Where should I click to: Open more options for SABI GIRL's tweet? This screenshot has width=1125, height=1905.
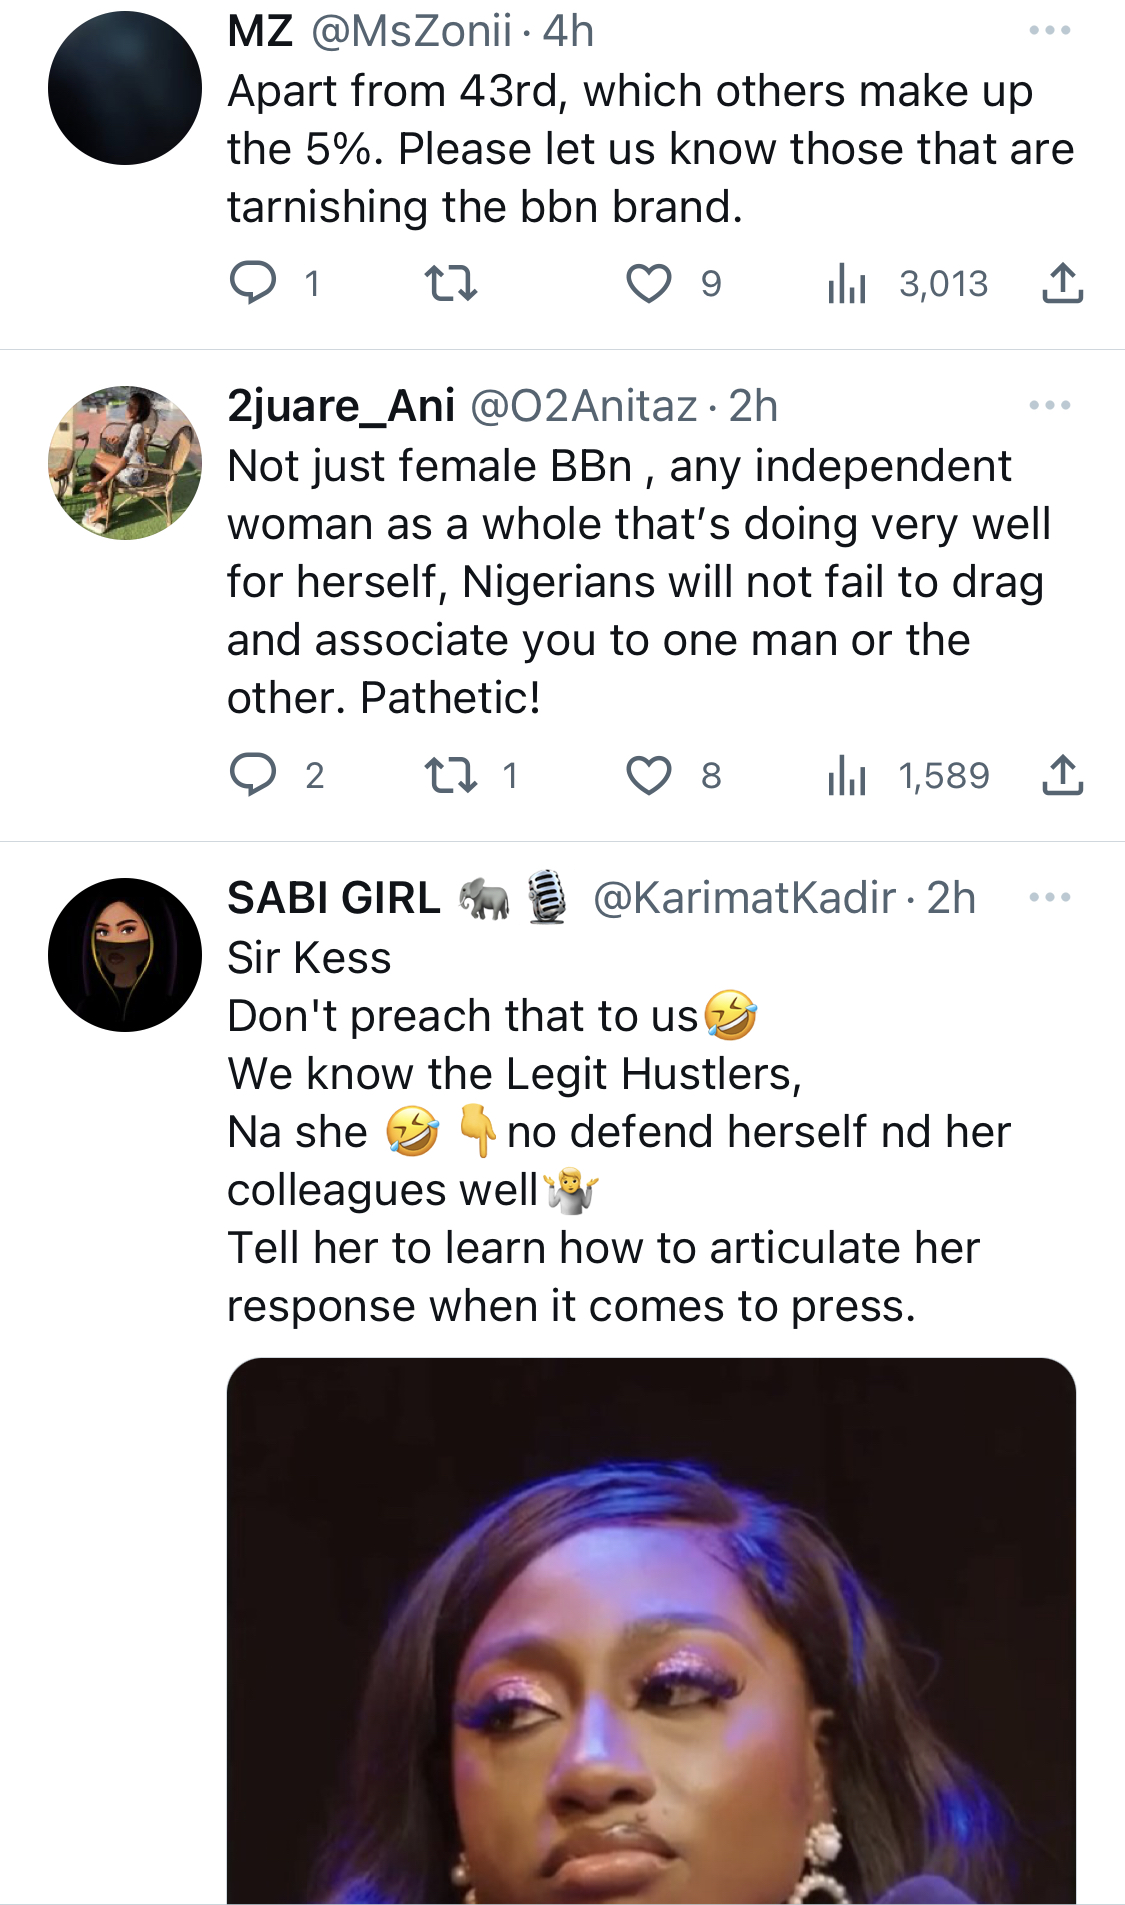pos(1050,898)
